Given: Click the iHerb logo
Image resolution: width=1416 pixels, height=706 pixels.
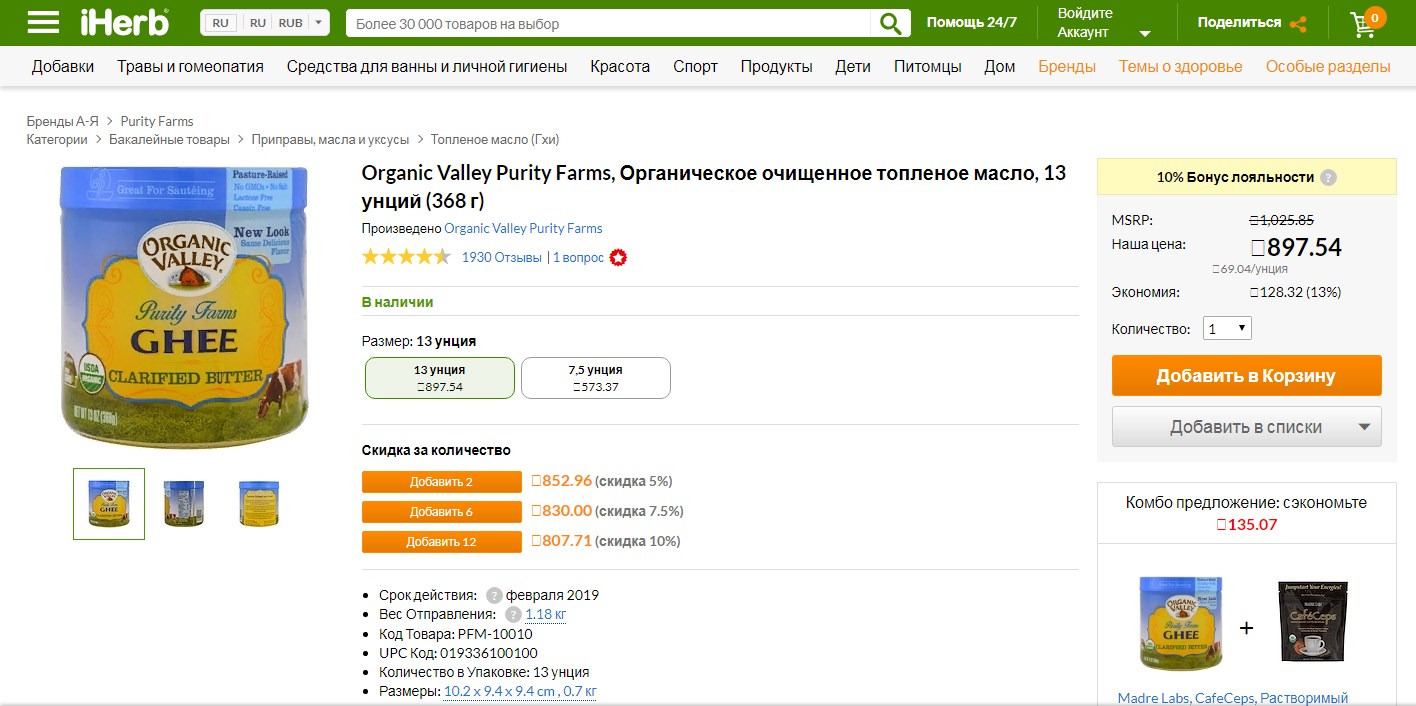Looking at the screenshot, I should point(125,22).
